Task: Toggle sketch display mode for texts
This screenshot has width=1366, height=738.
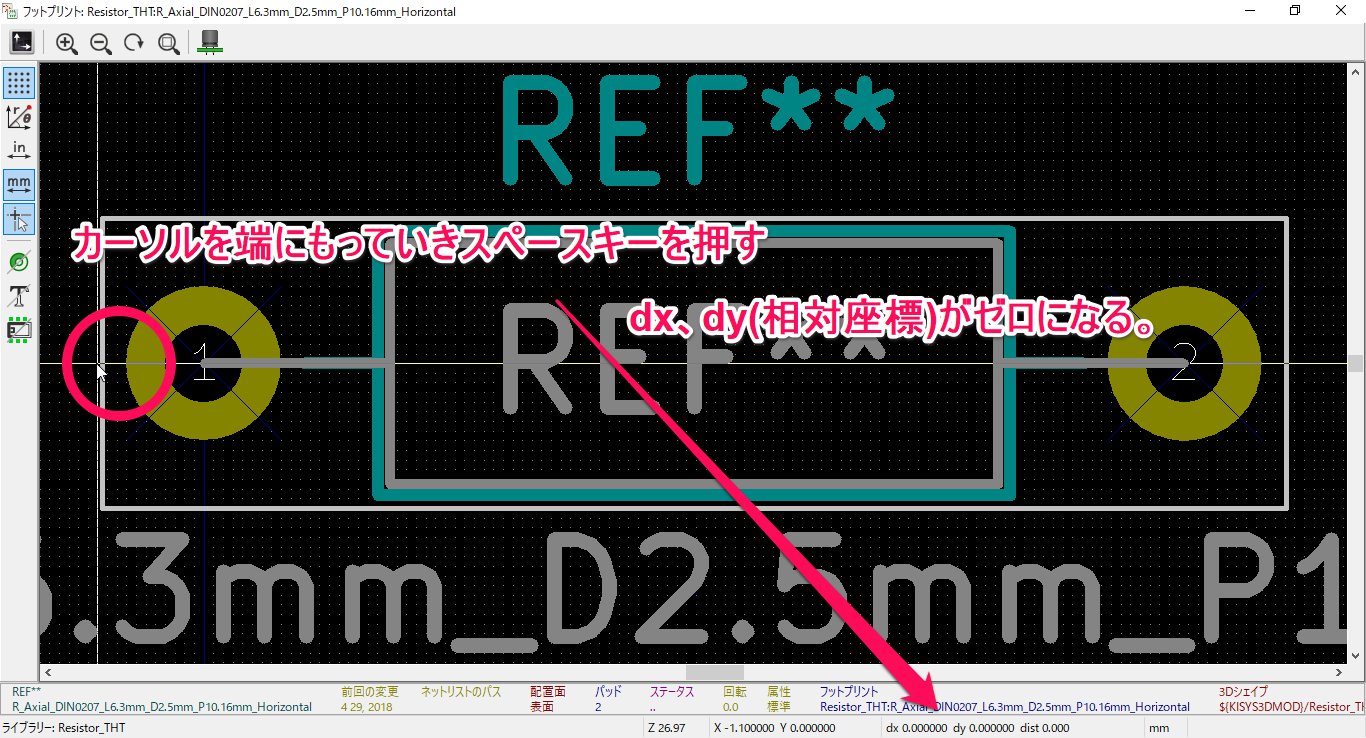Action: pos(18,295)
